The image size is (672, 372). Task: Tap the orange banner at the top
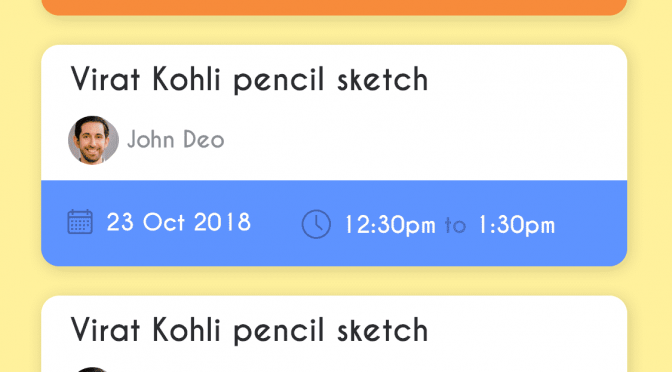(x=334, y=7)
